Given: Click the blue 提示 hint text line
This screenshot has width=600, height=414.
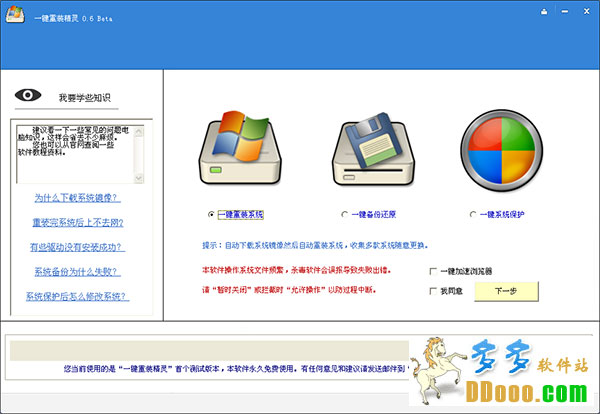Looking at the screenshot, I should (x=315, y=245).
